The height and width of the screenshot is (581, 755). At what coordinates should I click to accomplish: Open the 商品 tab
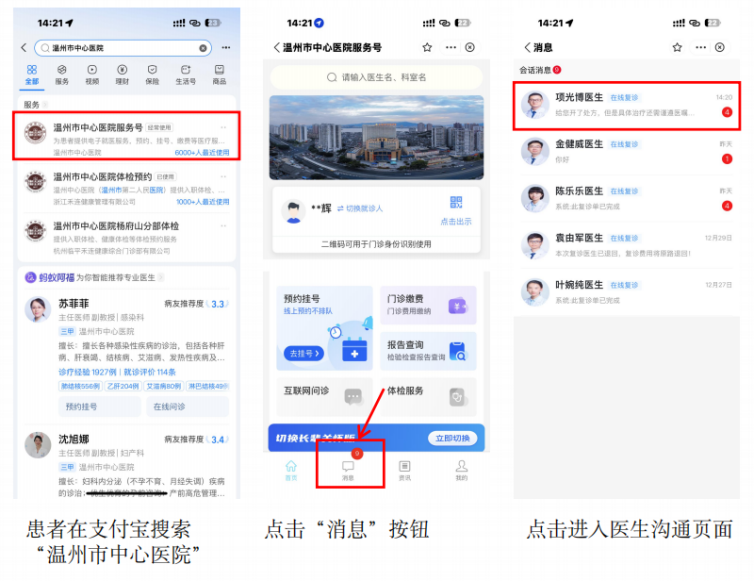pyautogui.click(x=219, y=75)
